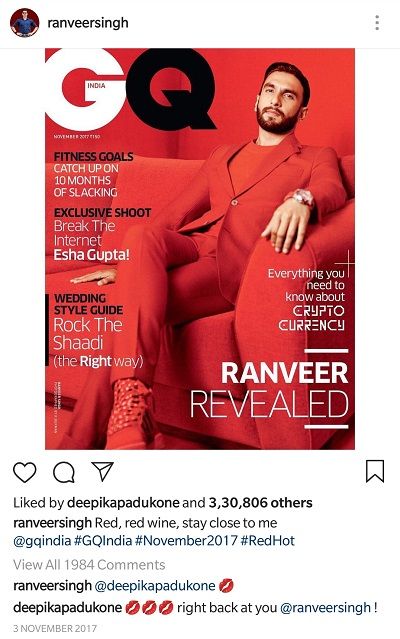The width and height of the screenshot is (400, 639).
Task: Open the list of 3,30,806 others
Action: (261, 503)
